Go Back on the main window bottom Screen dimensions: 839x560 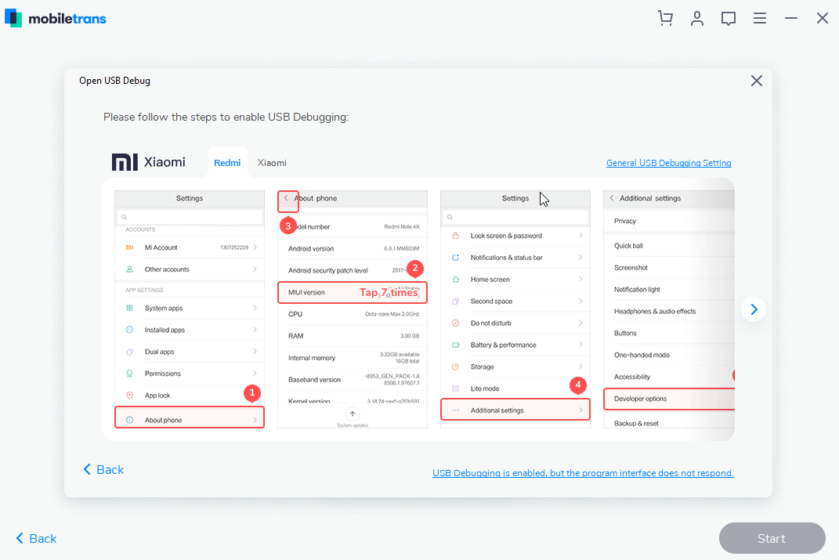tap(36, 538)
